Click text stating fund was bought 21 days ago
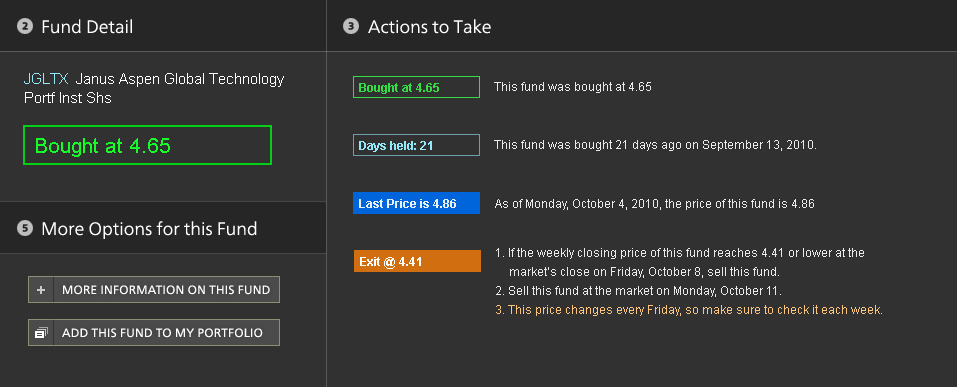 pyautogui.click(x=655, y=145)
